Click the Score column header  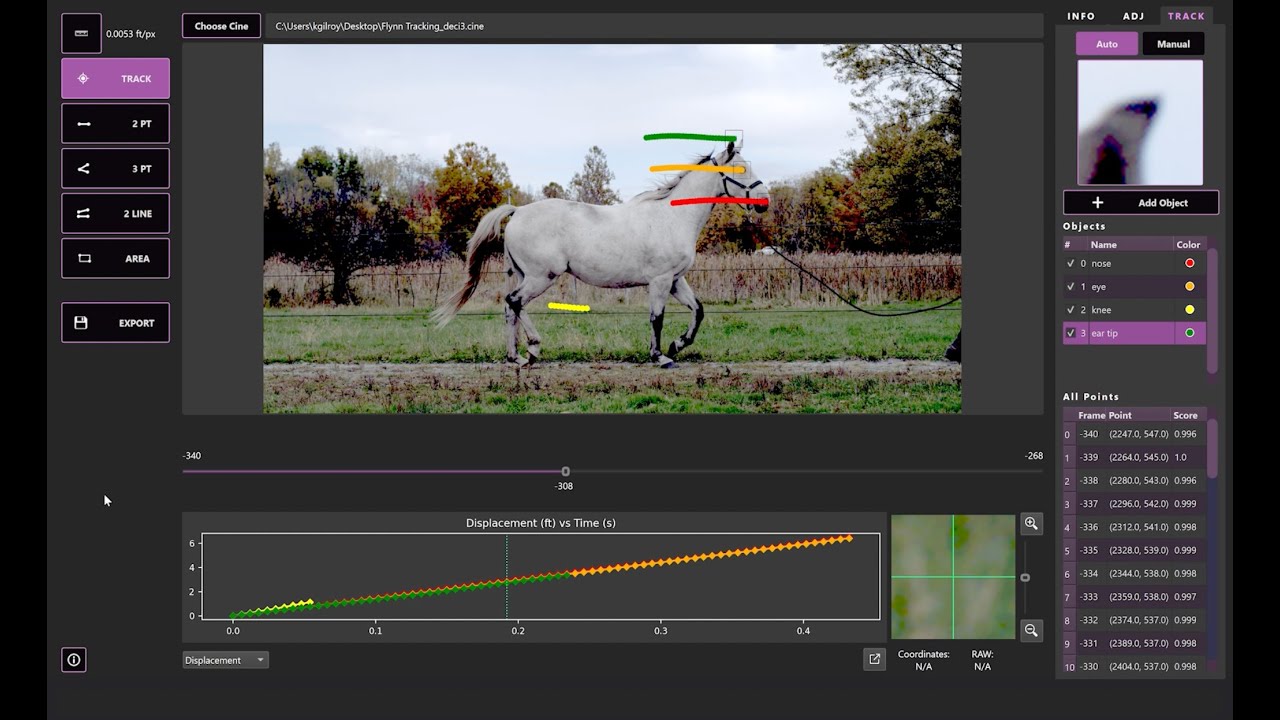1188,415
